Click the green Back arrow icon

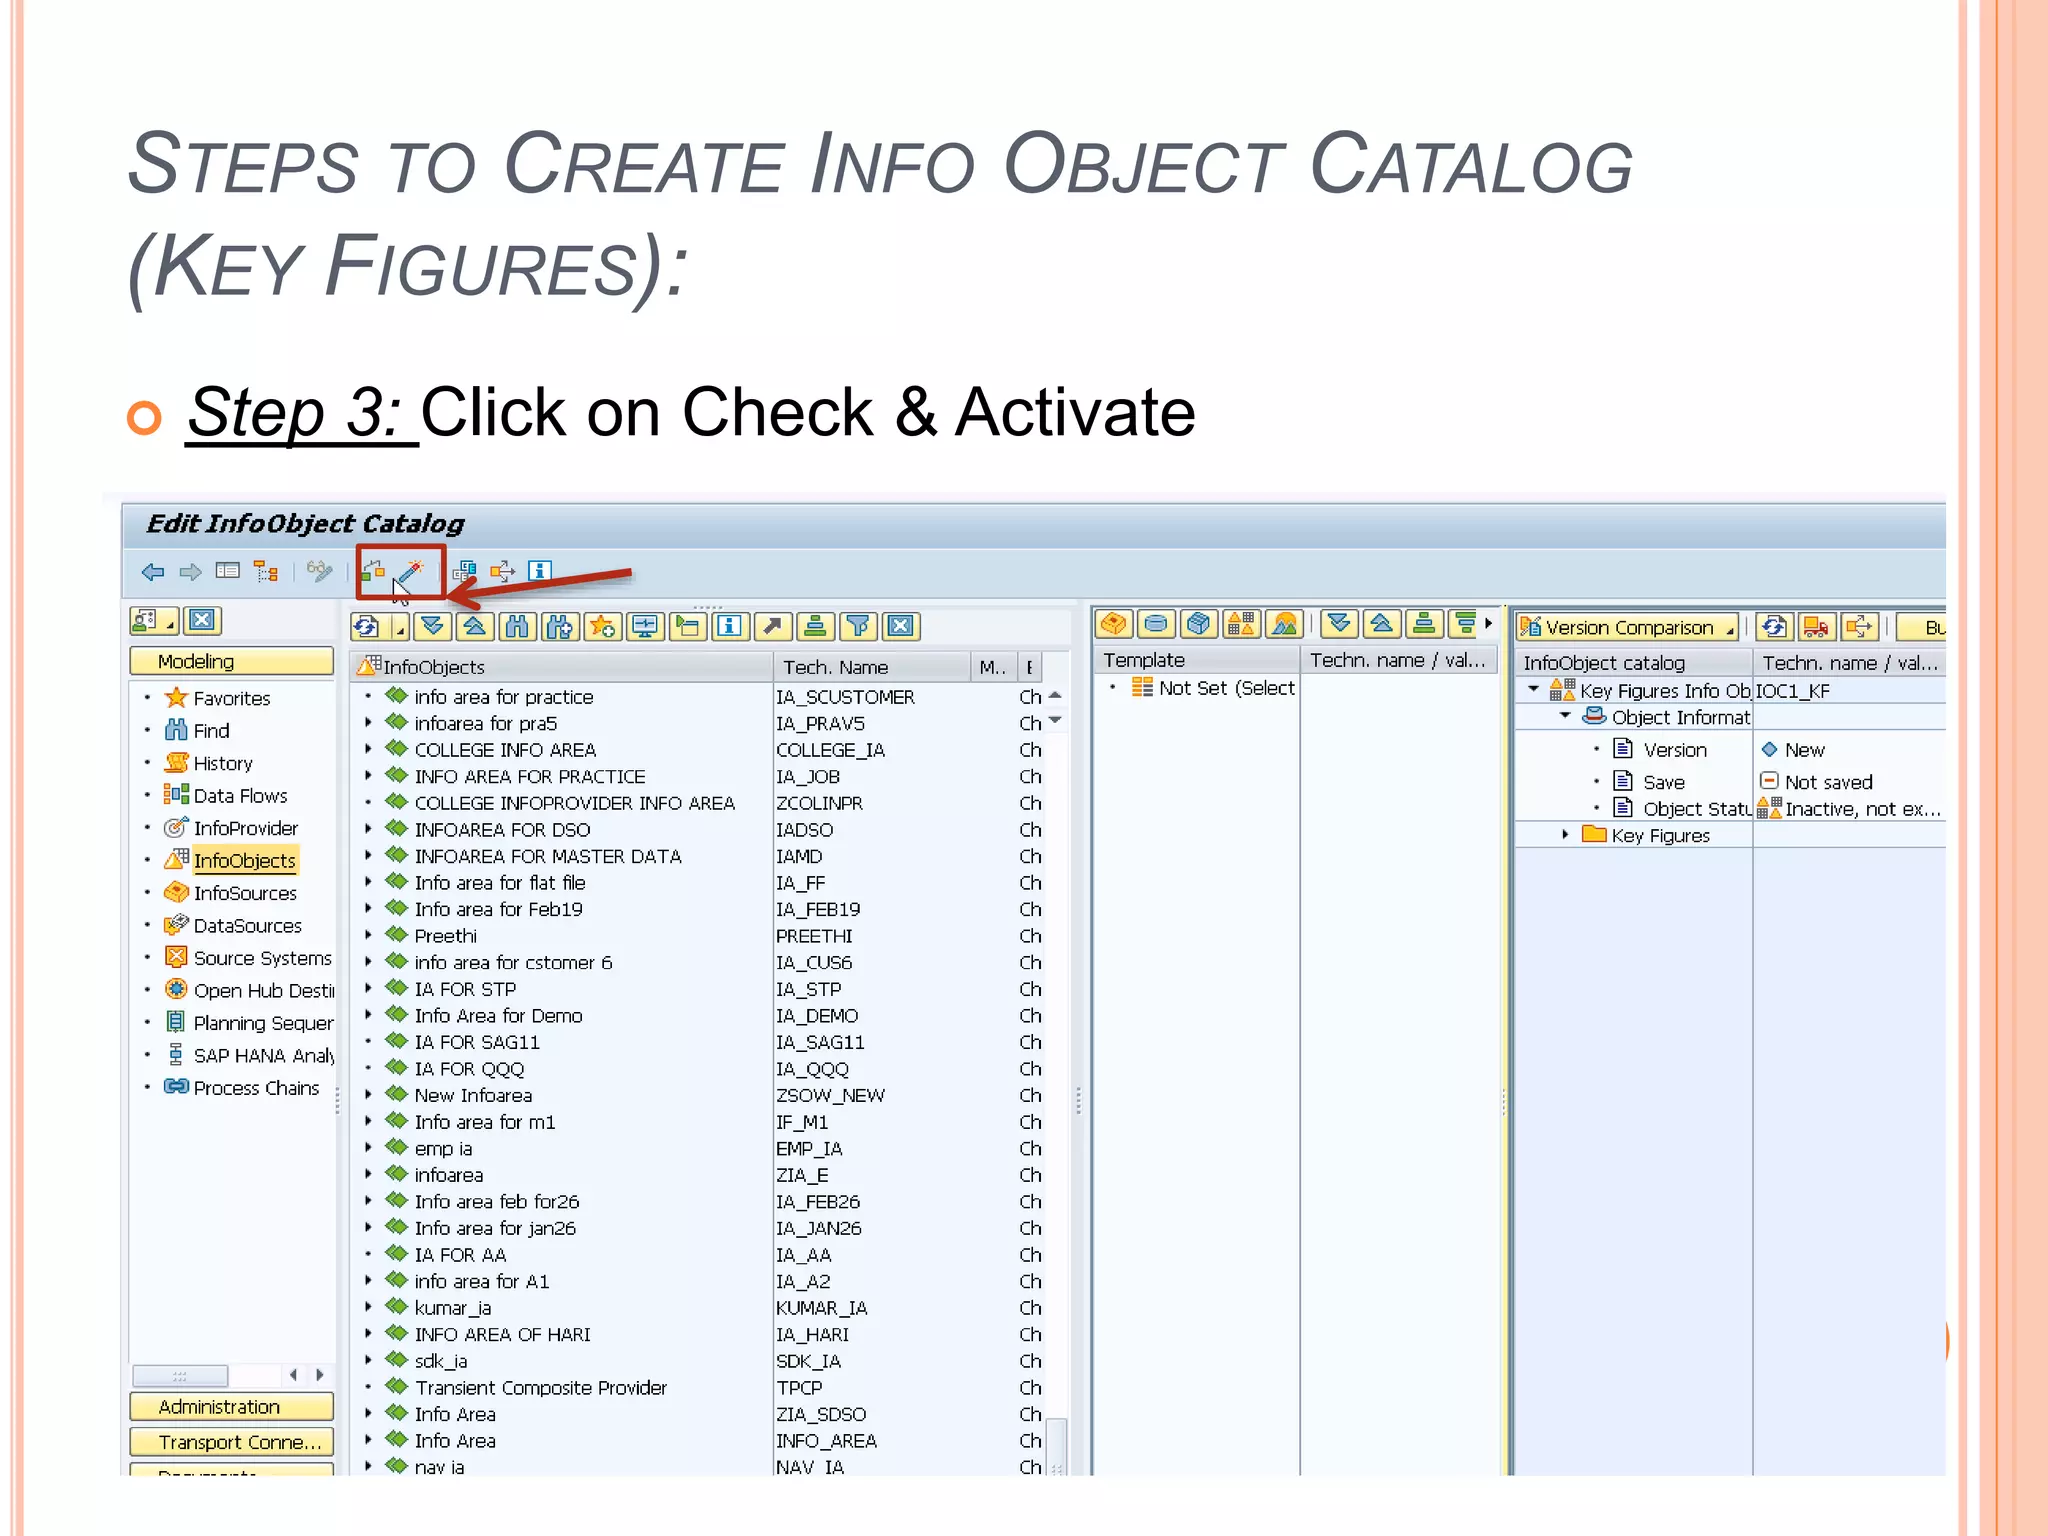click(x=153, y=572)
